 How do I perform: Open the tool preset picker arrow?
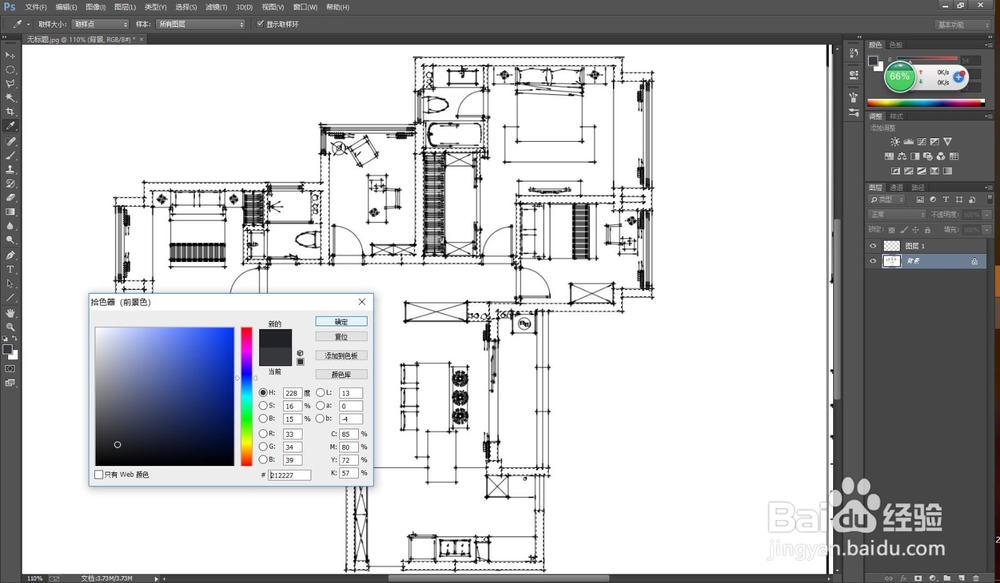28,24
